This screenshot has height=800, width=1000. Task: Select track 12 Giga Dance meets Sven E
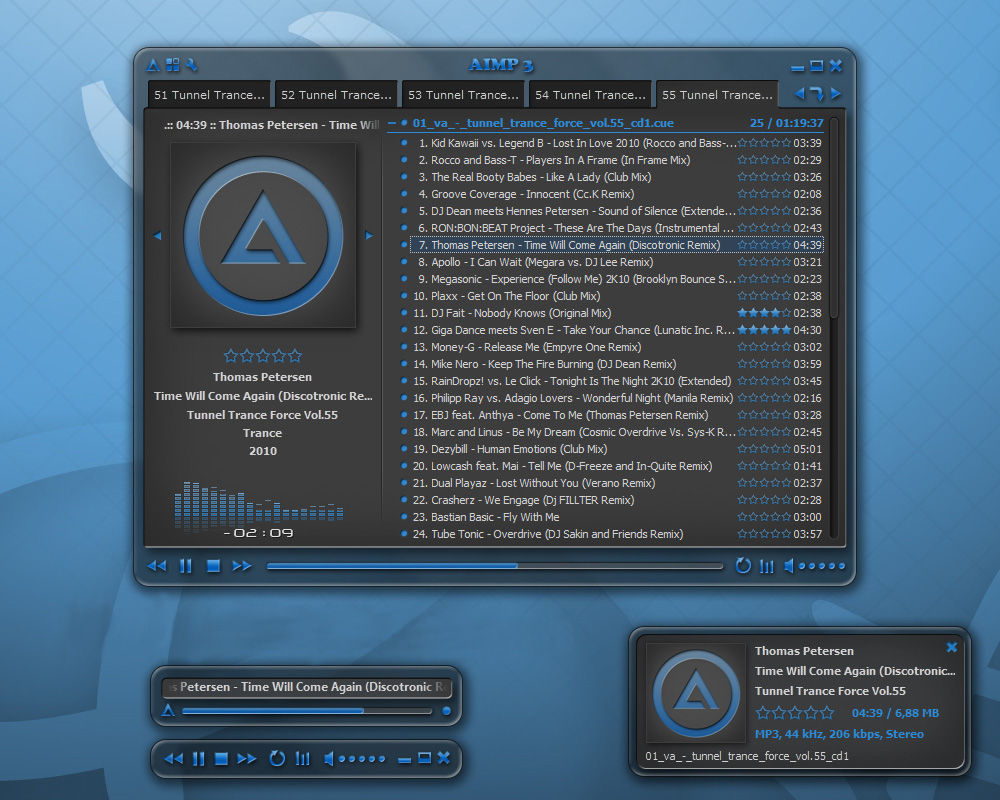click(x=572, y=330)
